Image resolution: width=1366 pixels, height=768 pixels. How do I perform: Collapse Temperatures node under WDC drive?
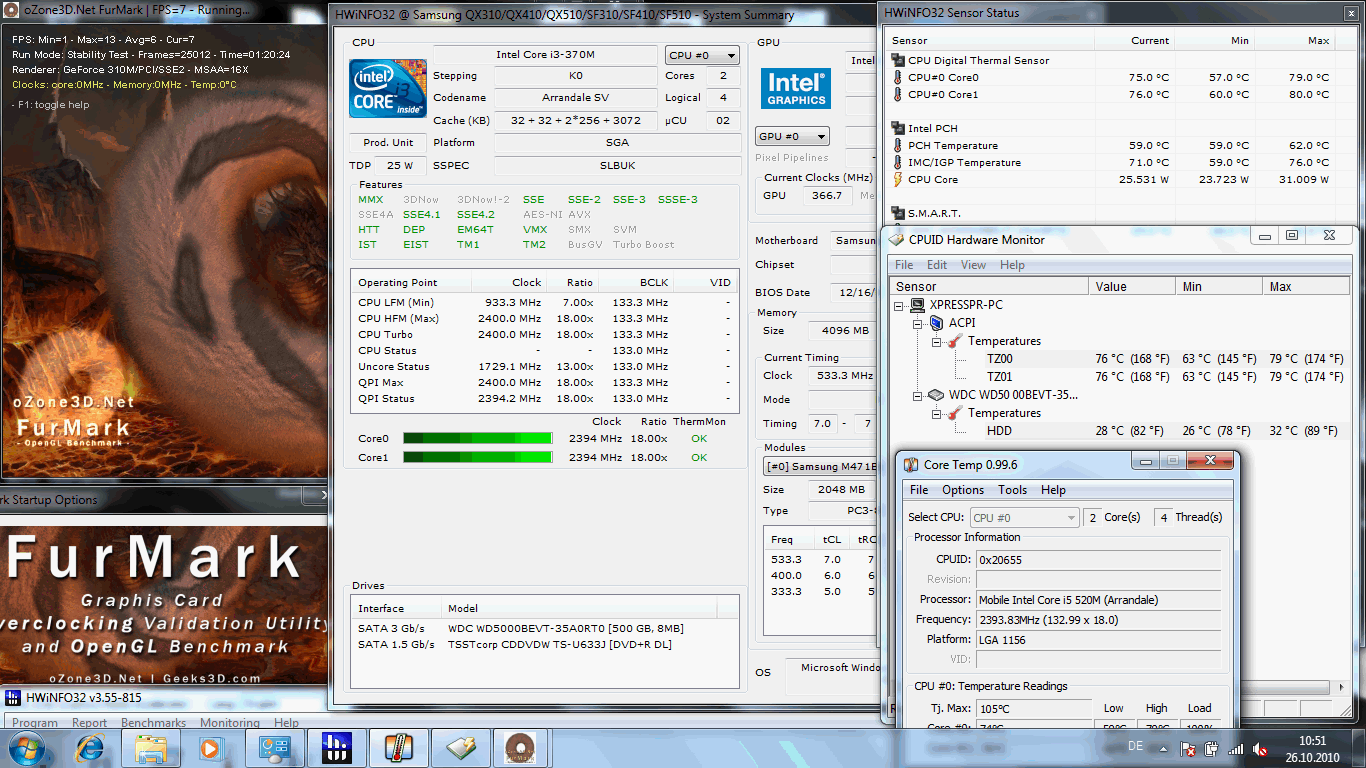936,413
